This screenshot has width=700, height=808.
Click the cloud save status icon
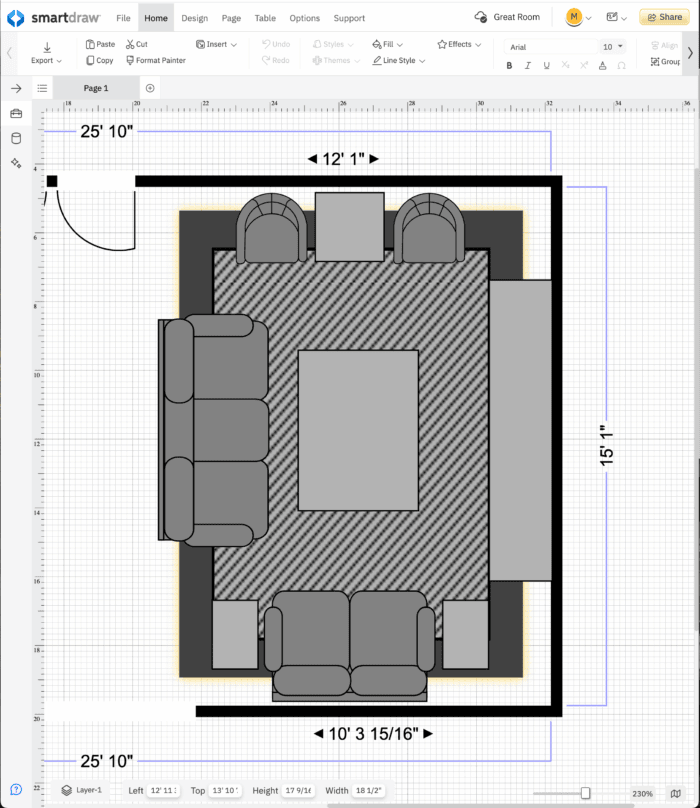tap(480, 17)
